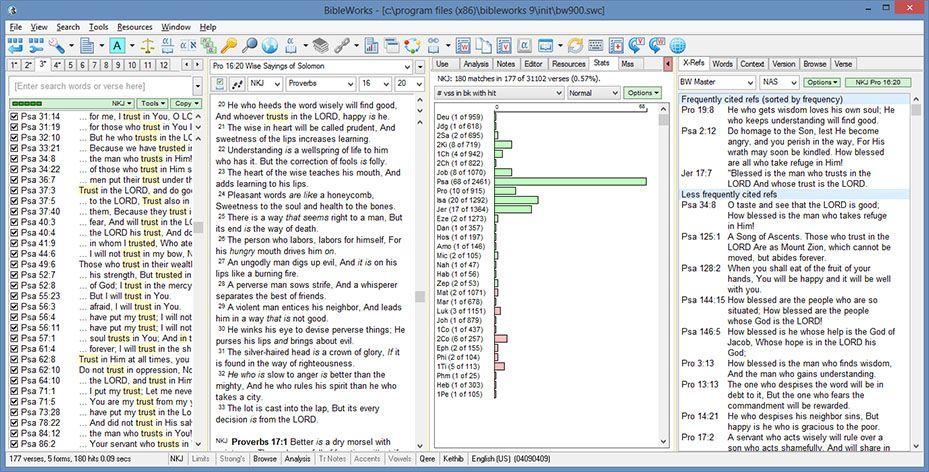Uncheck the Psa 40:4 result checkbox
929x472 pixels.
[x=15, y=233]
